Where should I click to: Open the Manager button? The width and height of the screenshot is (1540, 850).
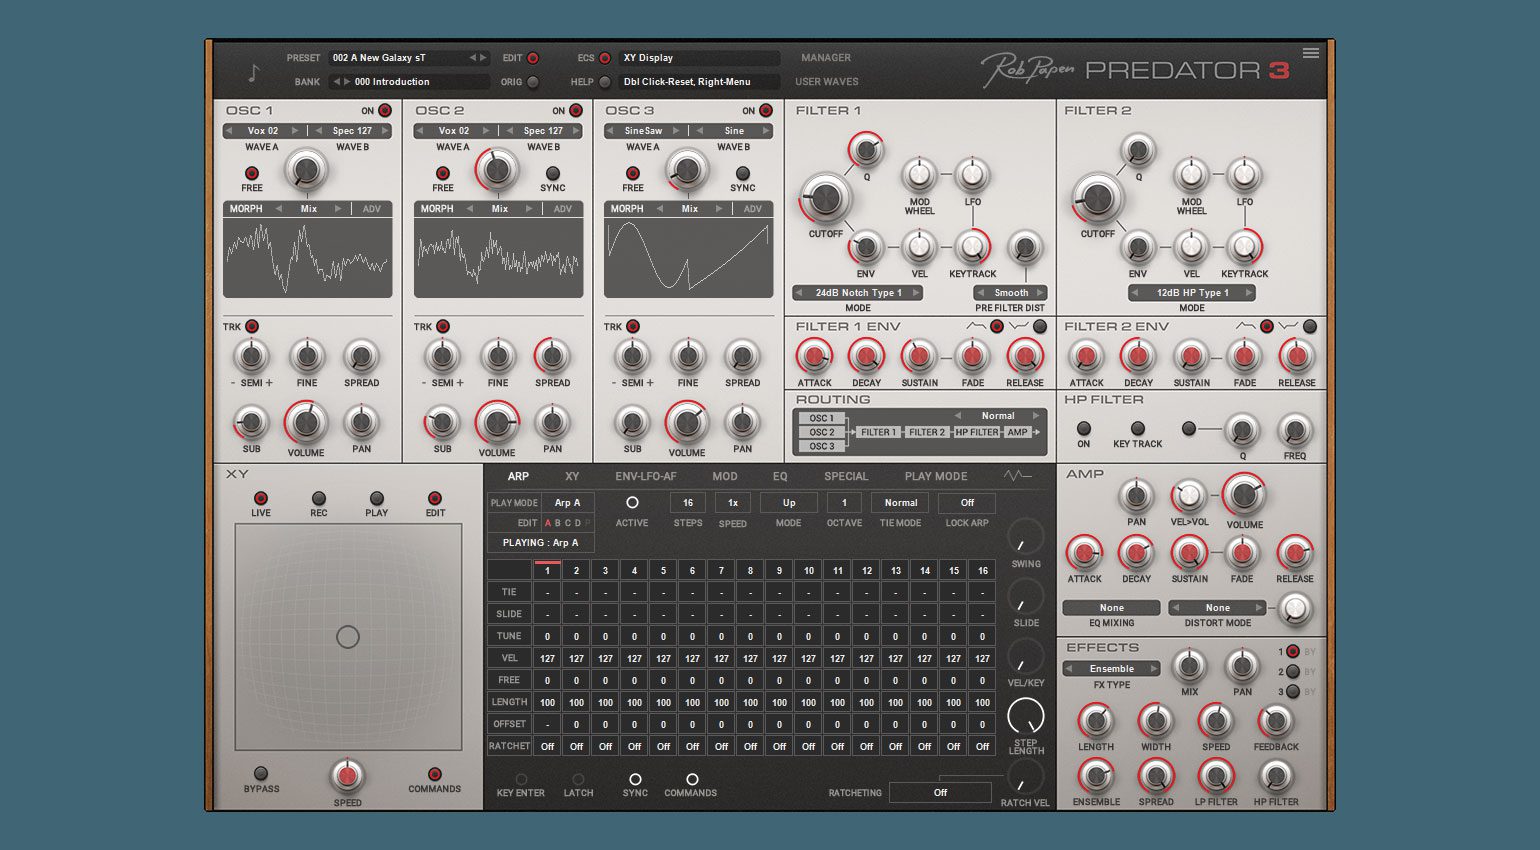coord(826,58)
